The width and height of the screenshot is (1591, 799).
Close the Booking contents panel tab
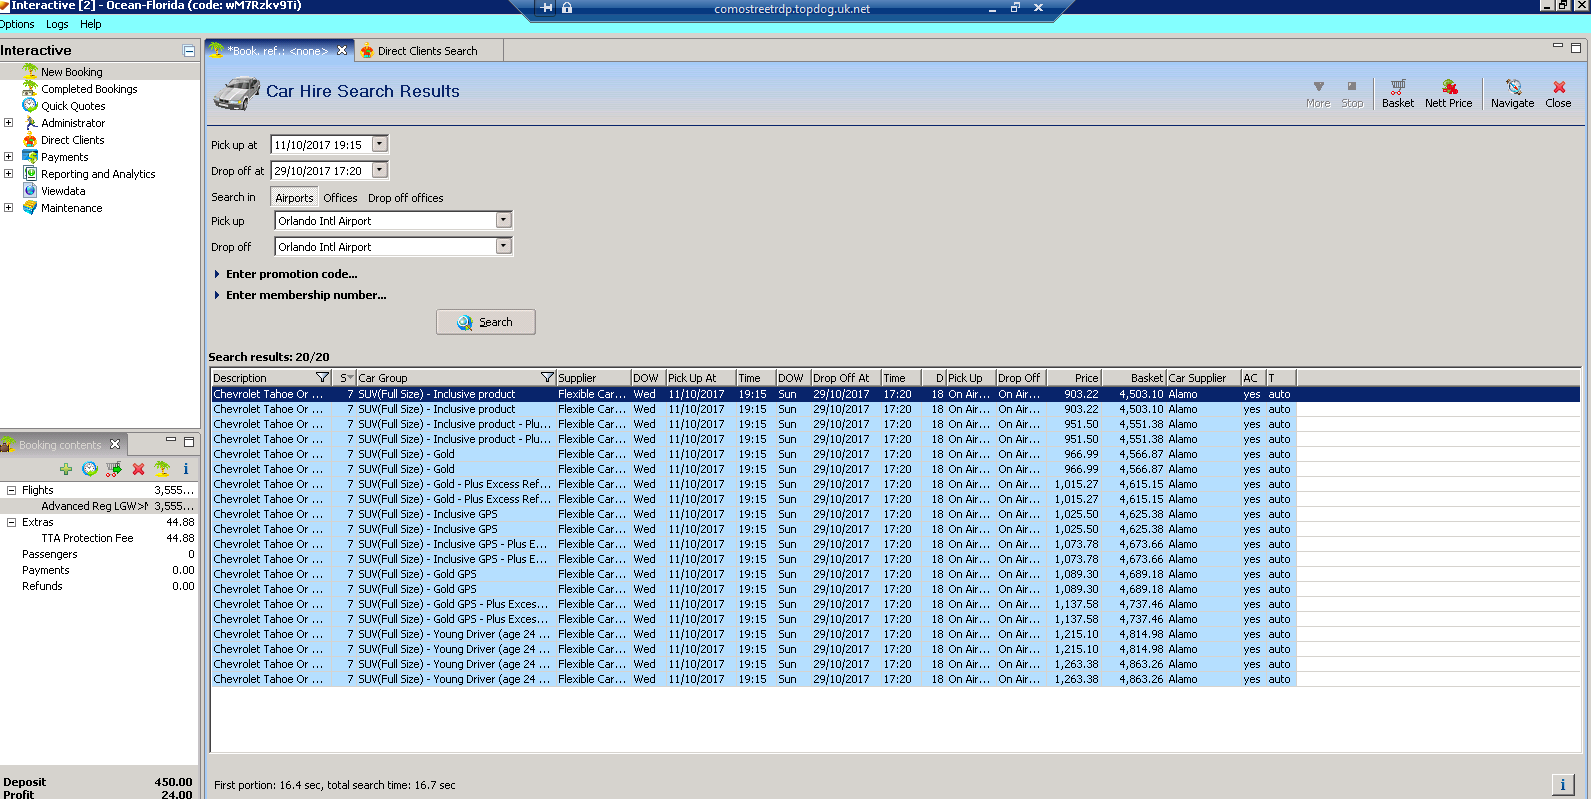(x=115, y=444)
